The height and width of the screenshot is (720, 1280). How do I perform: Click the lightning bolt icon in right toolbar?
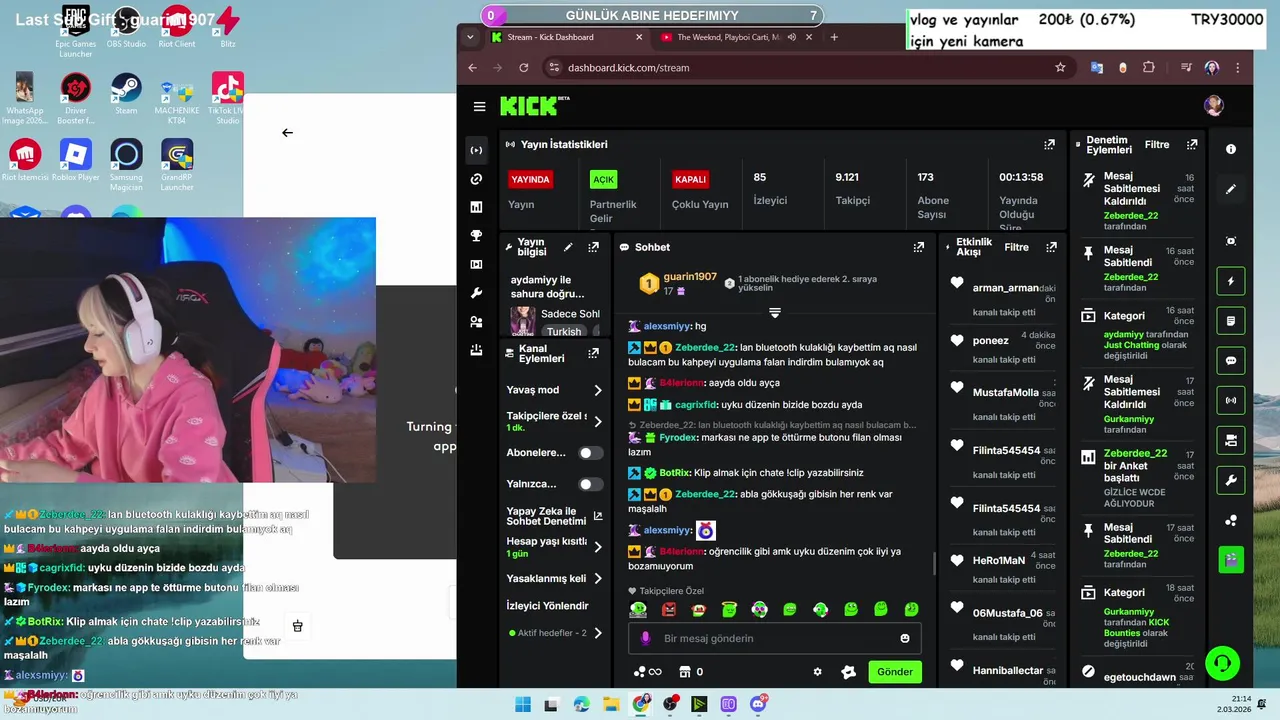click(x=1231, y=281)
